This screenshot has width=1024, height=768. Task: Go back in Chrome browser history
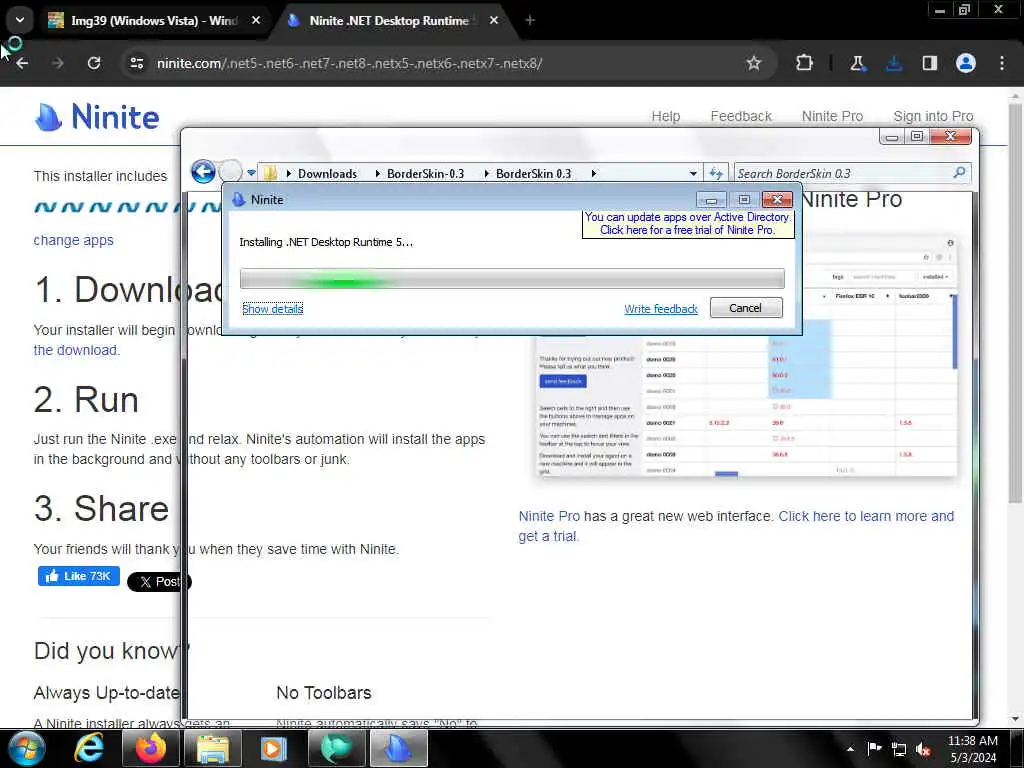(x=22, y=63)
